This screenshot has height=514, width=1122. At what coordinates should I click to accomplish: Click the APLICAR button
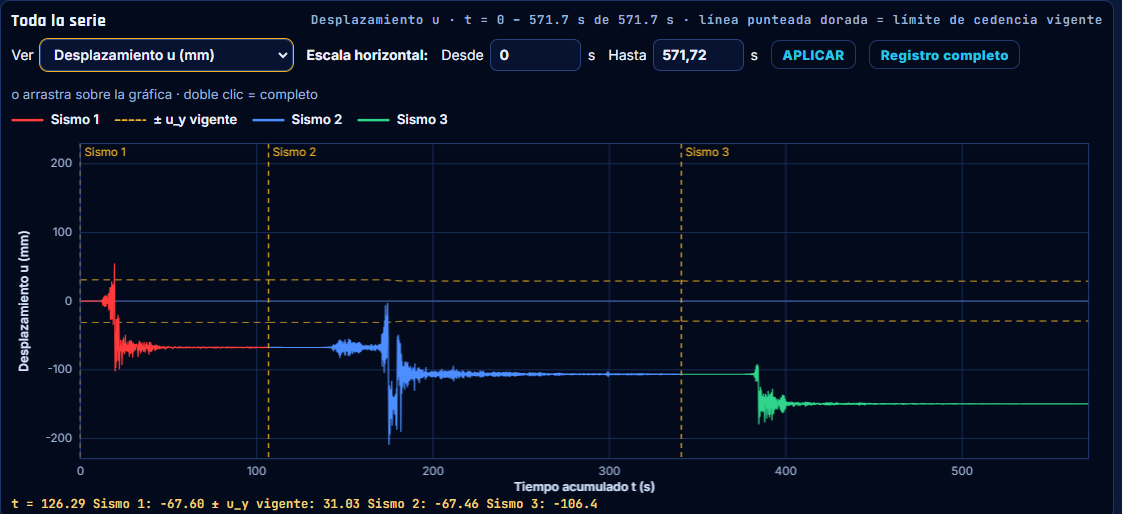point(813,55)
